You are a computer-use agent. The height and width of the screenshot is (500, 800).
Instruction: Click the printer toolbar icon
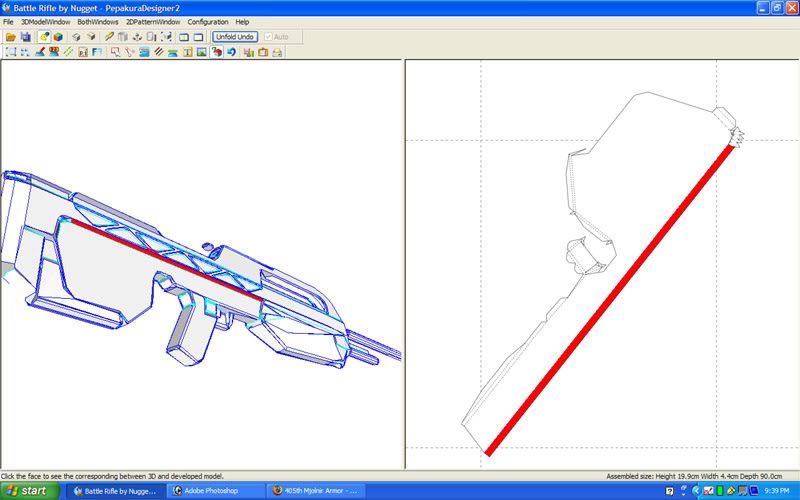[277, 52]
